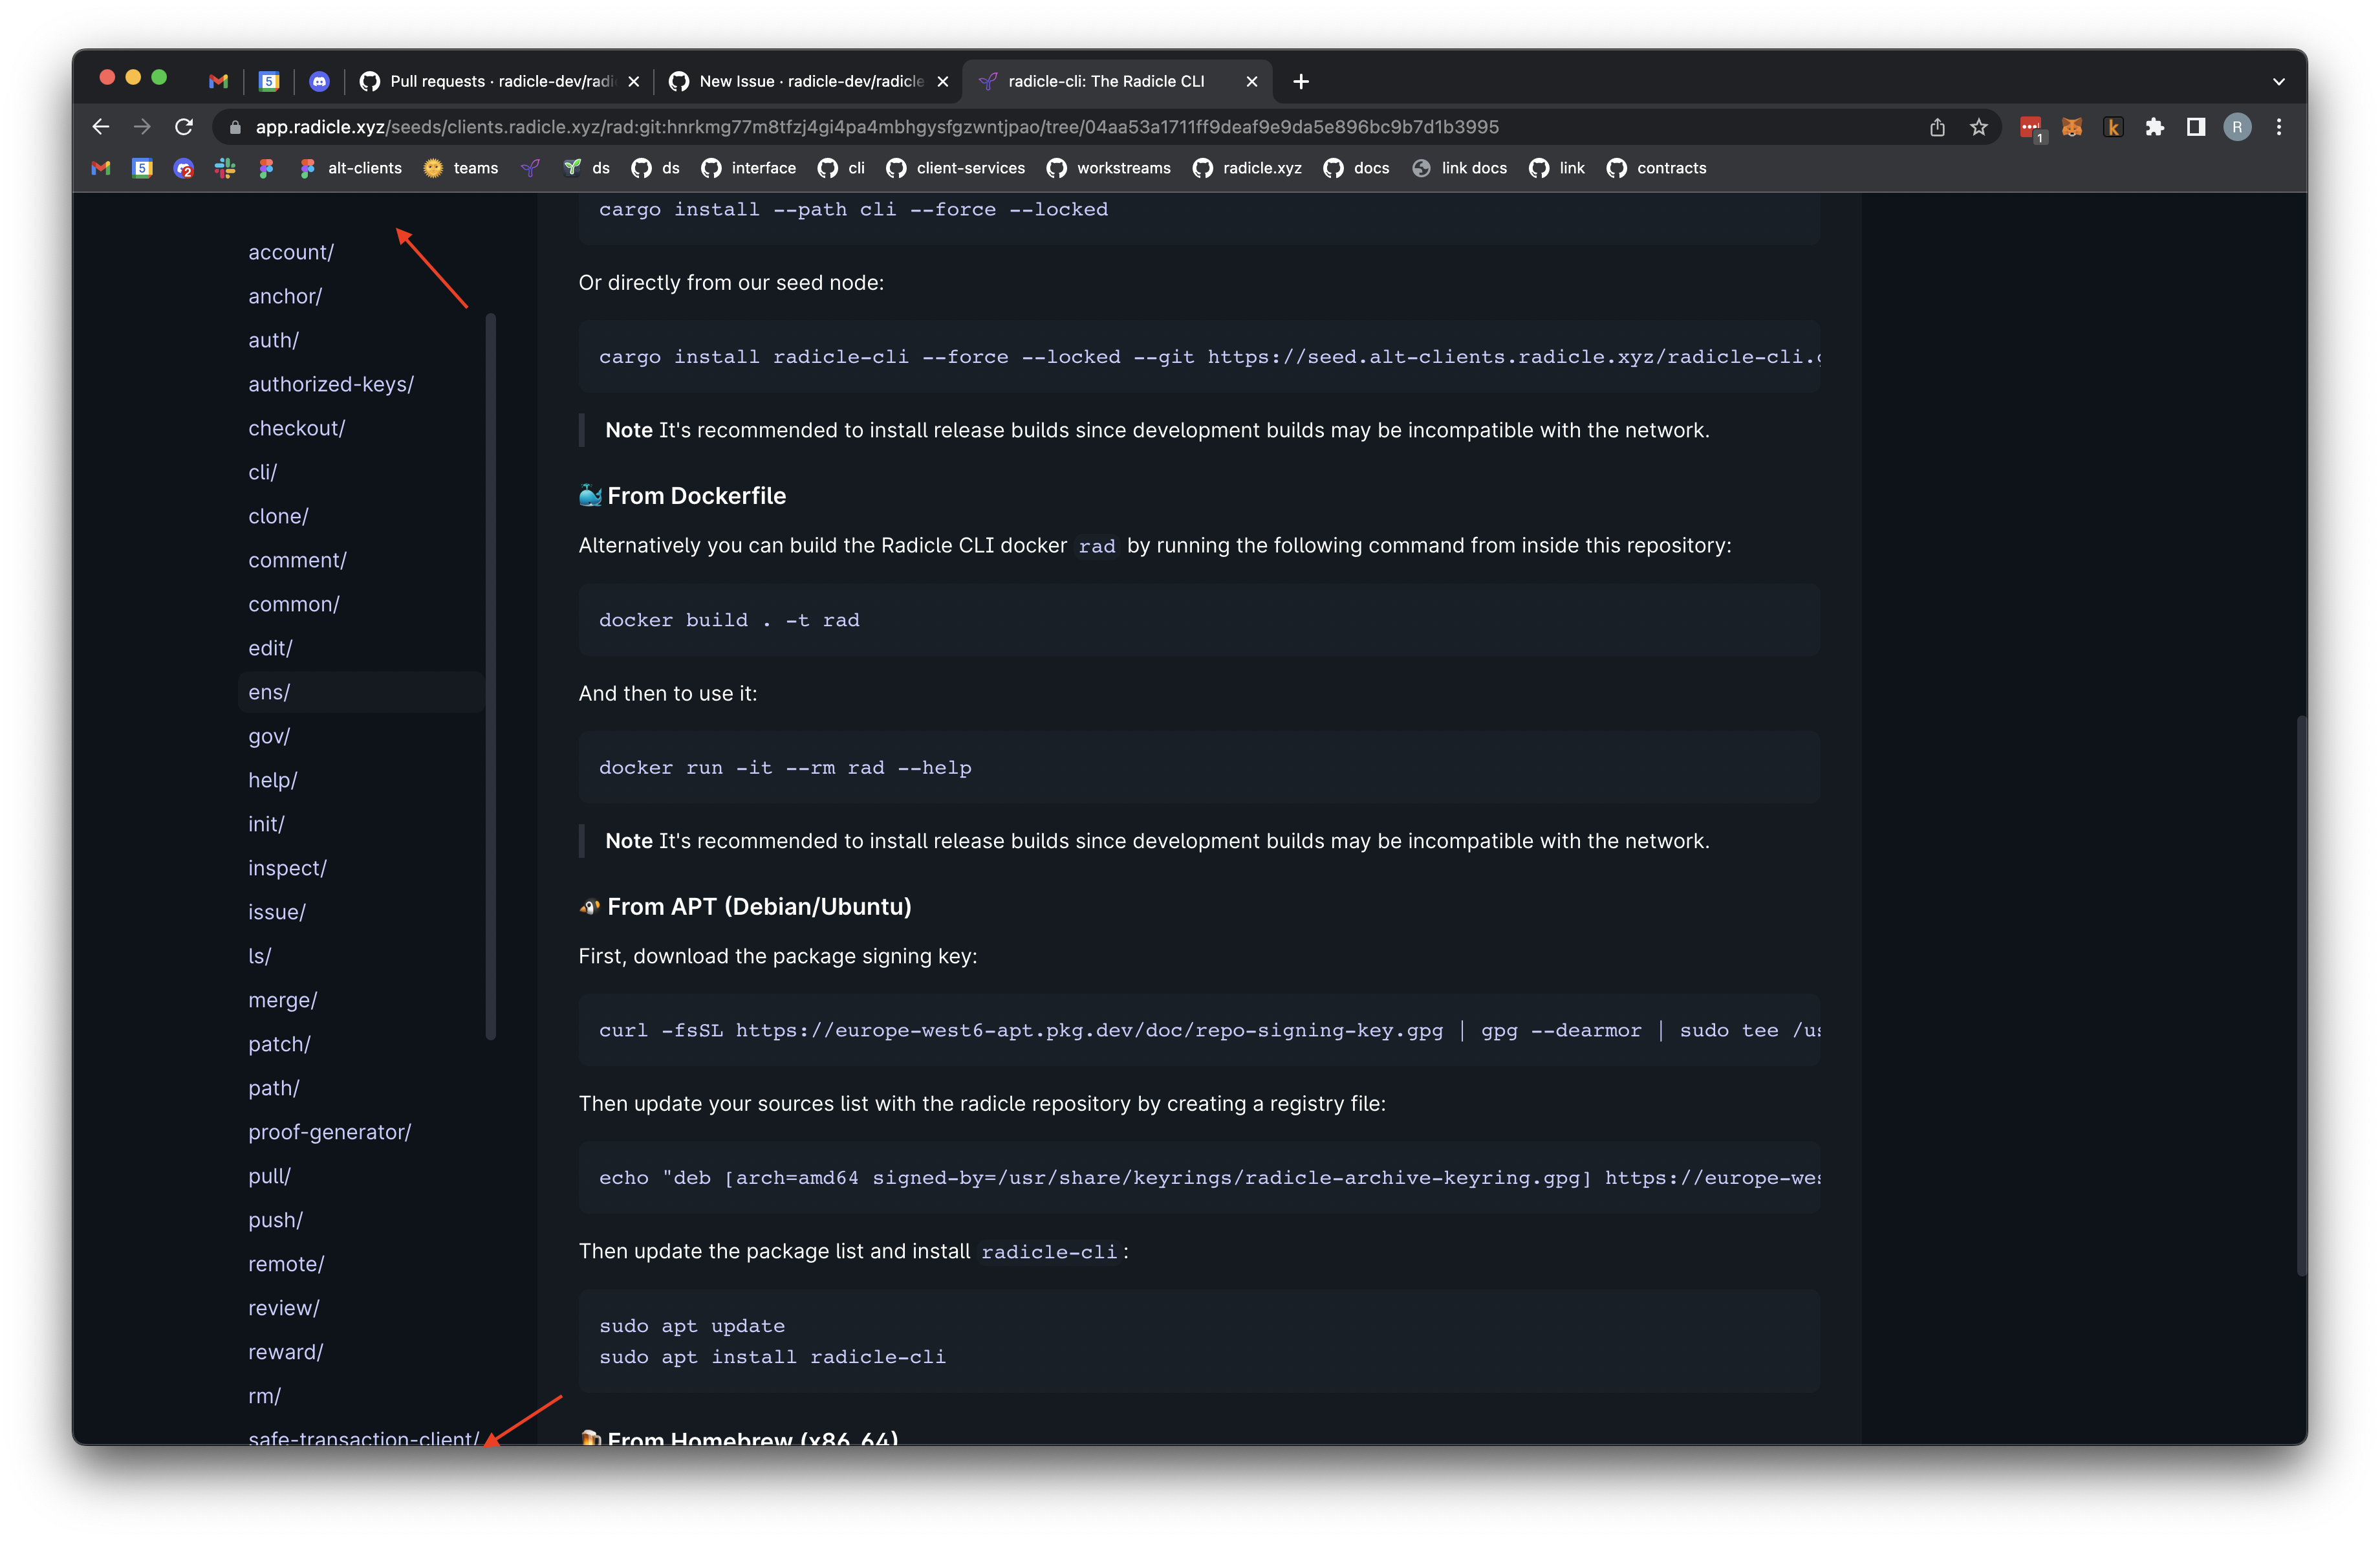This screenshot has width=2380, height=1541.
Task: Open the Chrome profile avatar R
Action: [2237, 127]
